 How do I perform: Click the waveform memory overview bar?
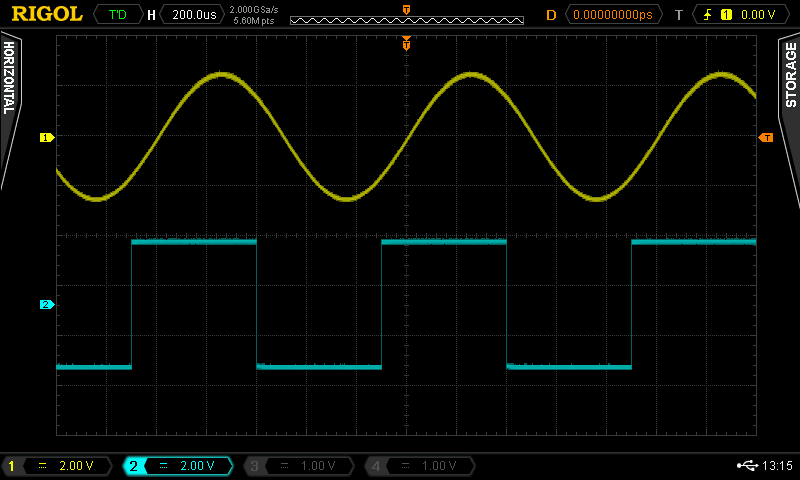click(407, 20)
